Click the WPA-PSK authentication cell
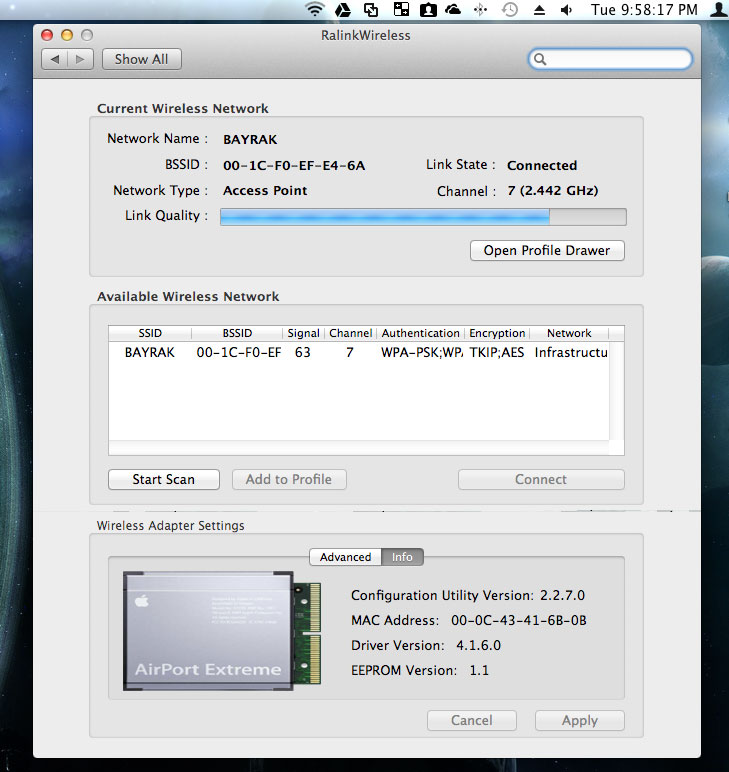Viewport: 729px width, 772px height. coord(422,353)
